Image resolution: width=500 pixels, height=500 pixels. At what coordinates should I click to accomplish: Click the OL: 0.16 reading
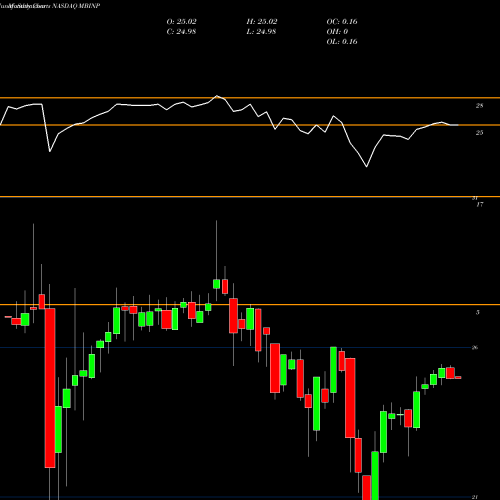pos(342,42)
